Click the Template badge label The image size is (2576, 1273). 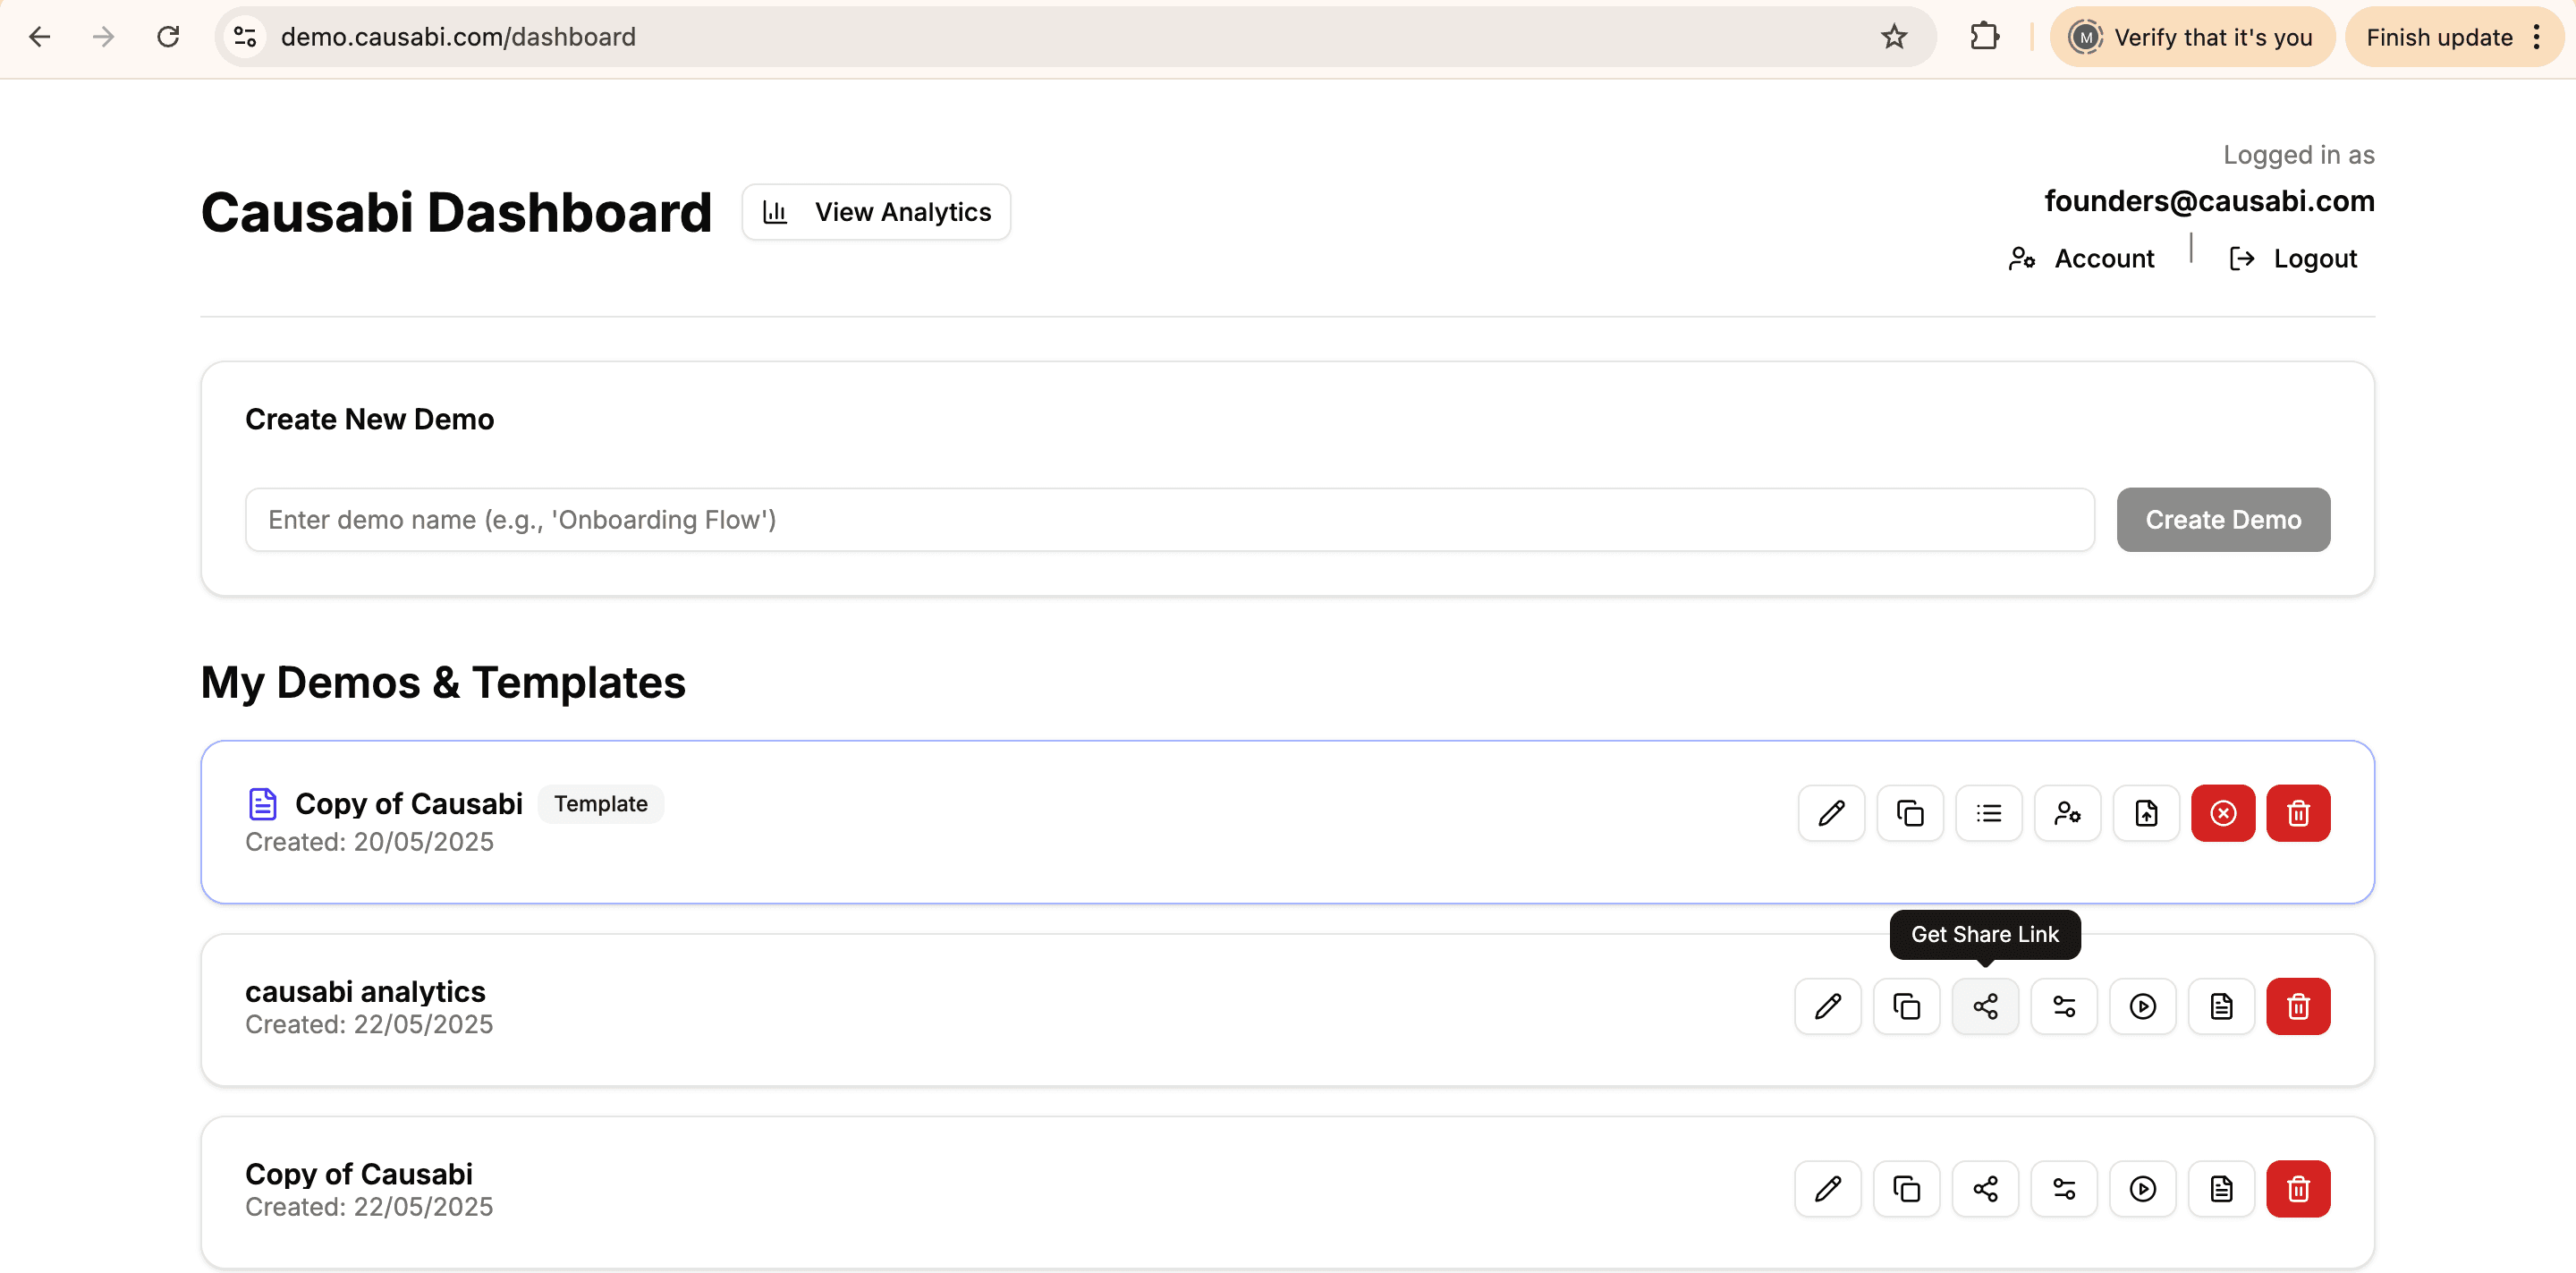[601, 804]
